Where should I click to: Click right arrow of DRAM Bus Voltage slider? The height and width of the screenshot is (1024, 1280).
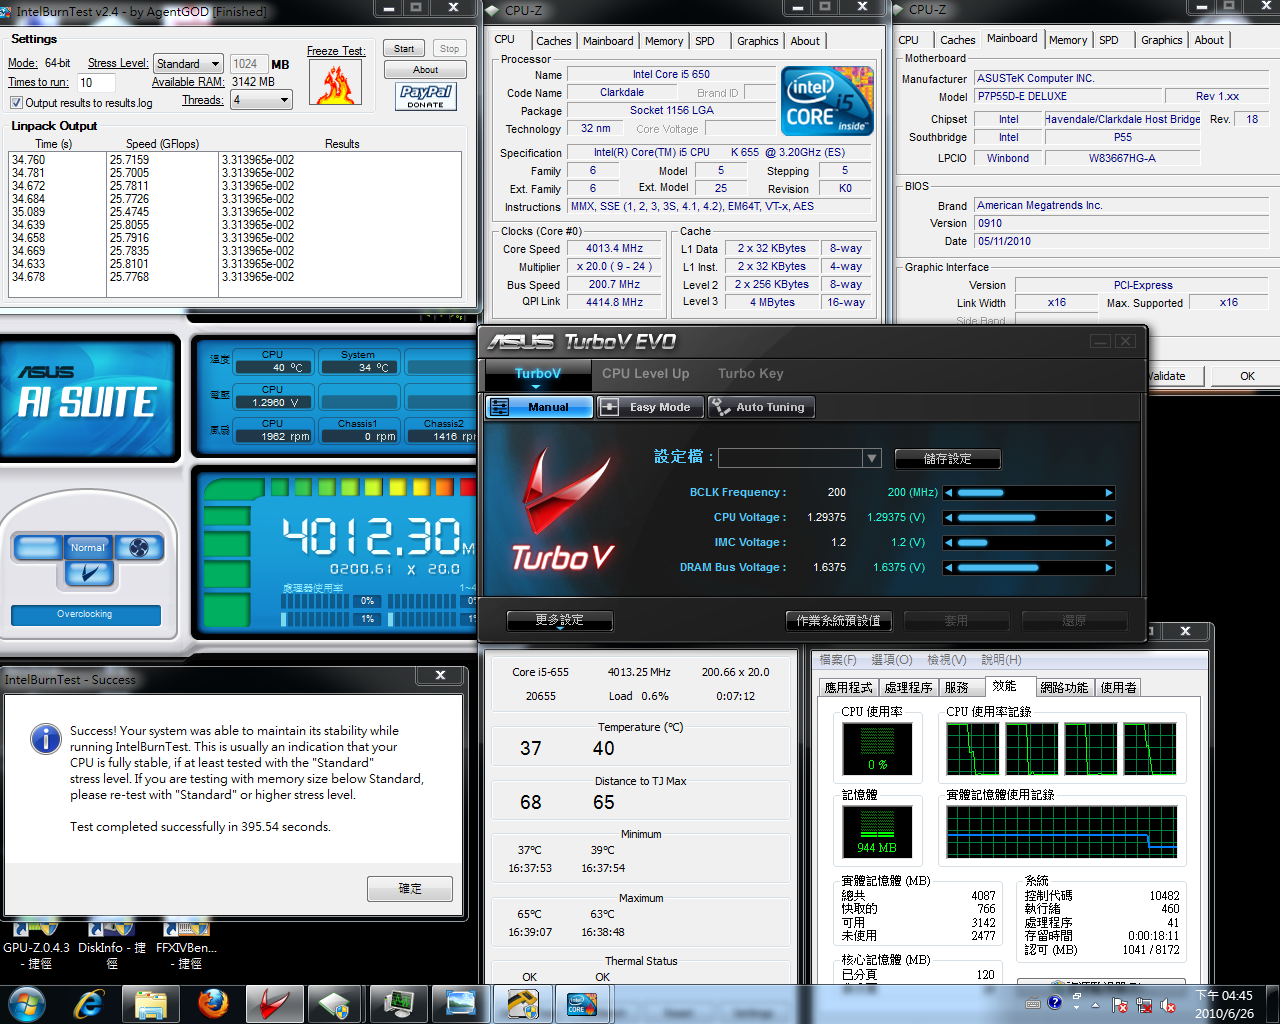pos(1109,568)
